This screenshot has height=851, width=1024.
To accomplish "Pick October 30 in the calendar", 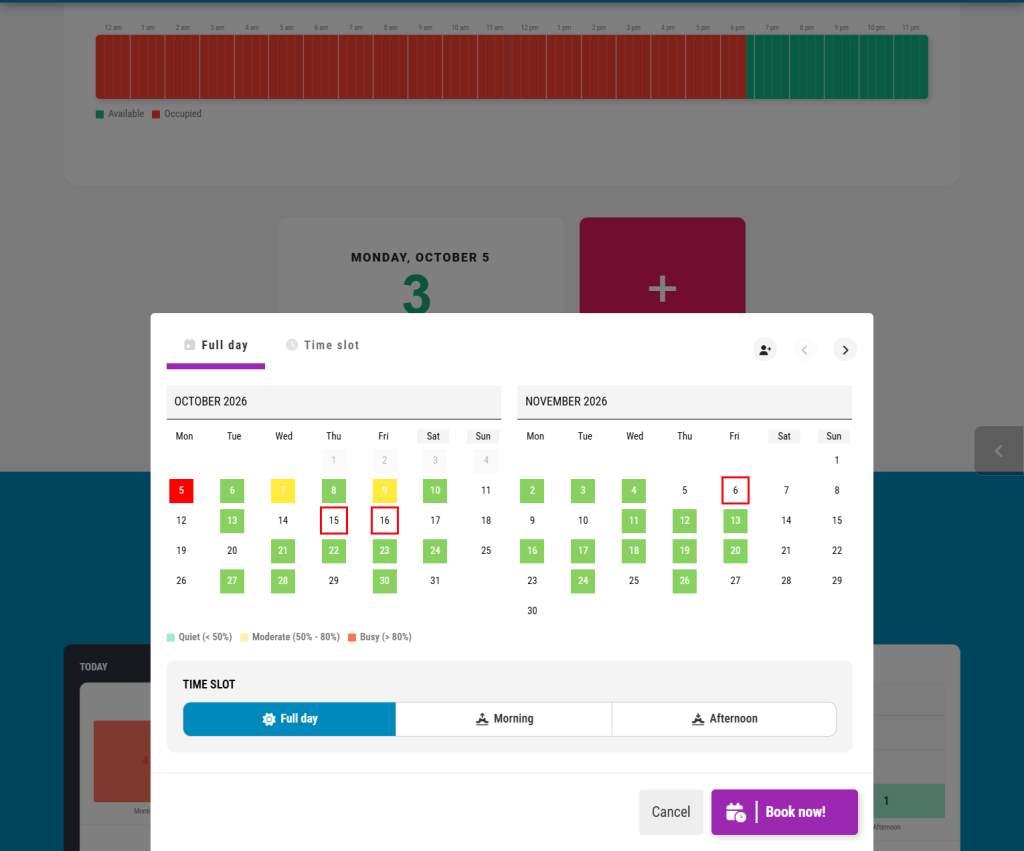I will point(385,581).
